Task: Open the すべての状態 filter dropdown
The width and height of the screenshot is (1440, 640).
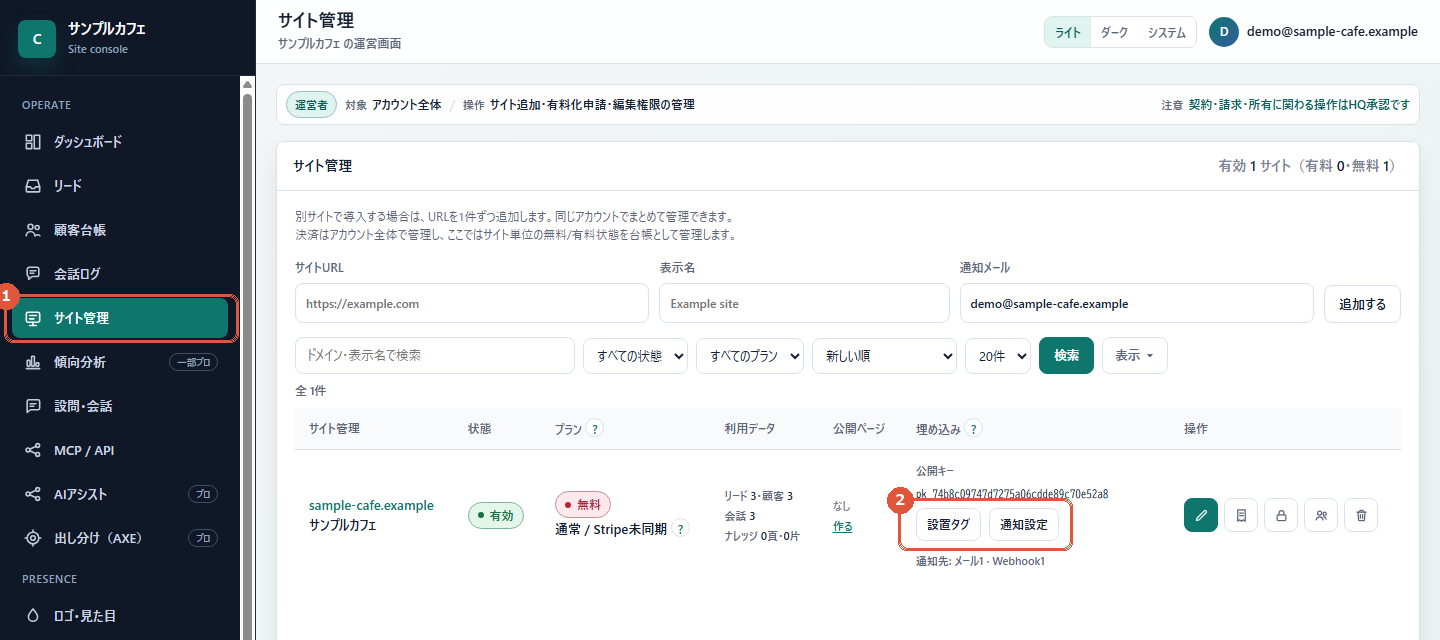Action: tap(635, 355)
